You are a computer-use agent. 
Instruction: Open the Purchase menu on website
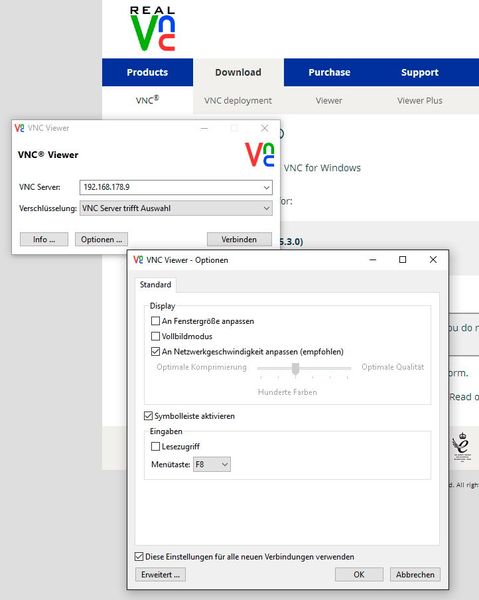329,72
